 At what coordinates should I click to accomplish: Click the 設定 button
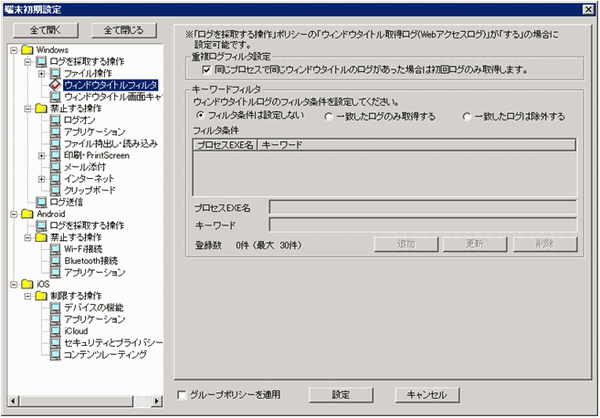[341, 395]
